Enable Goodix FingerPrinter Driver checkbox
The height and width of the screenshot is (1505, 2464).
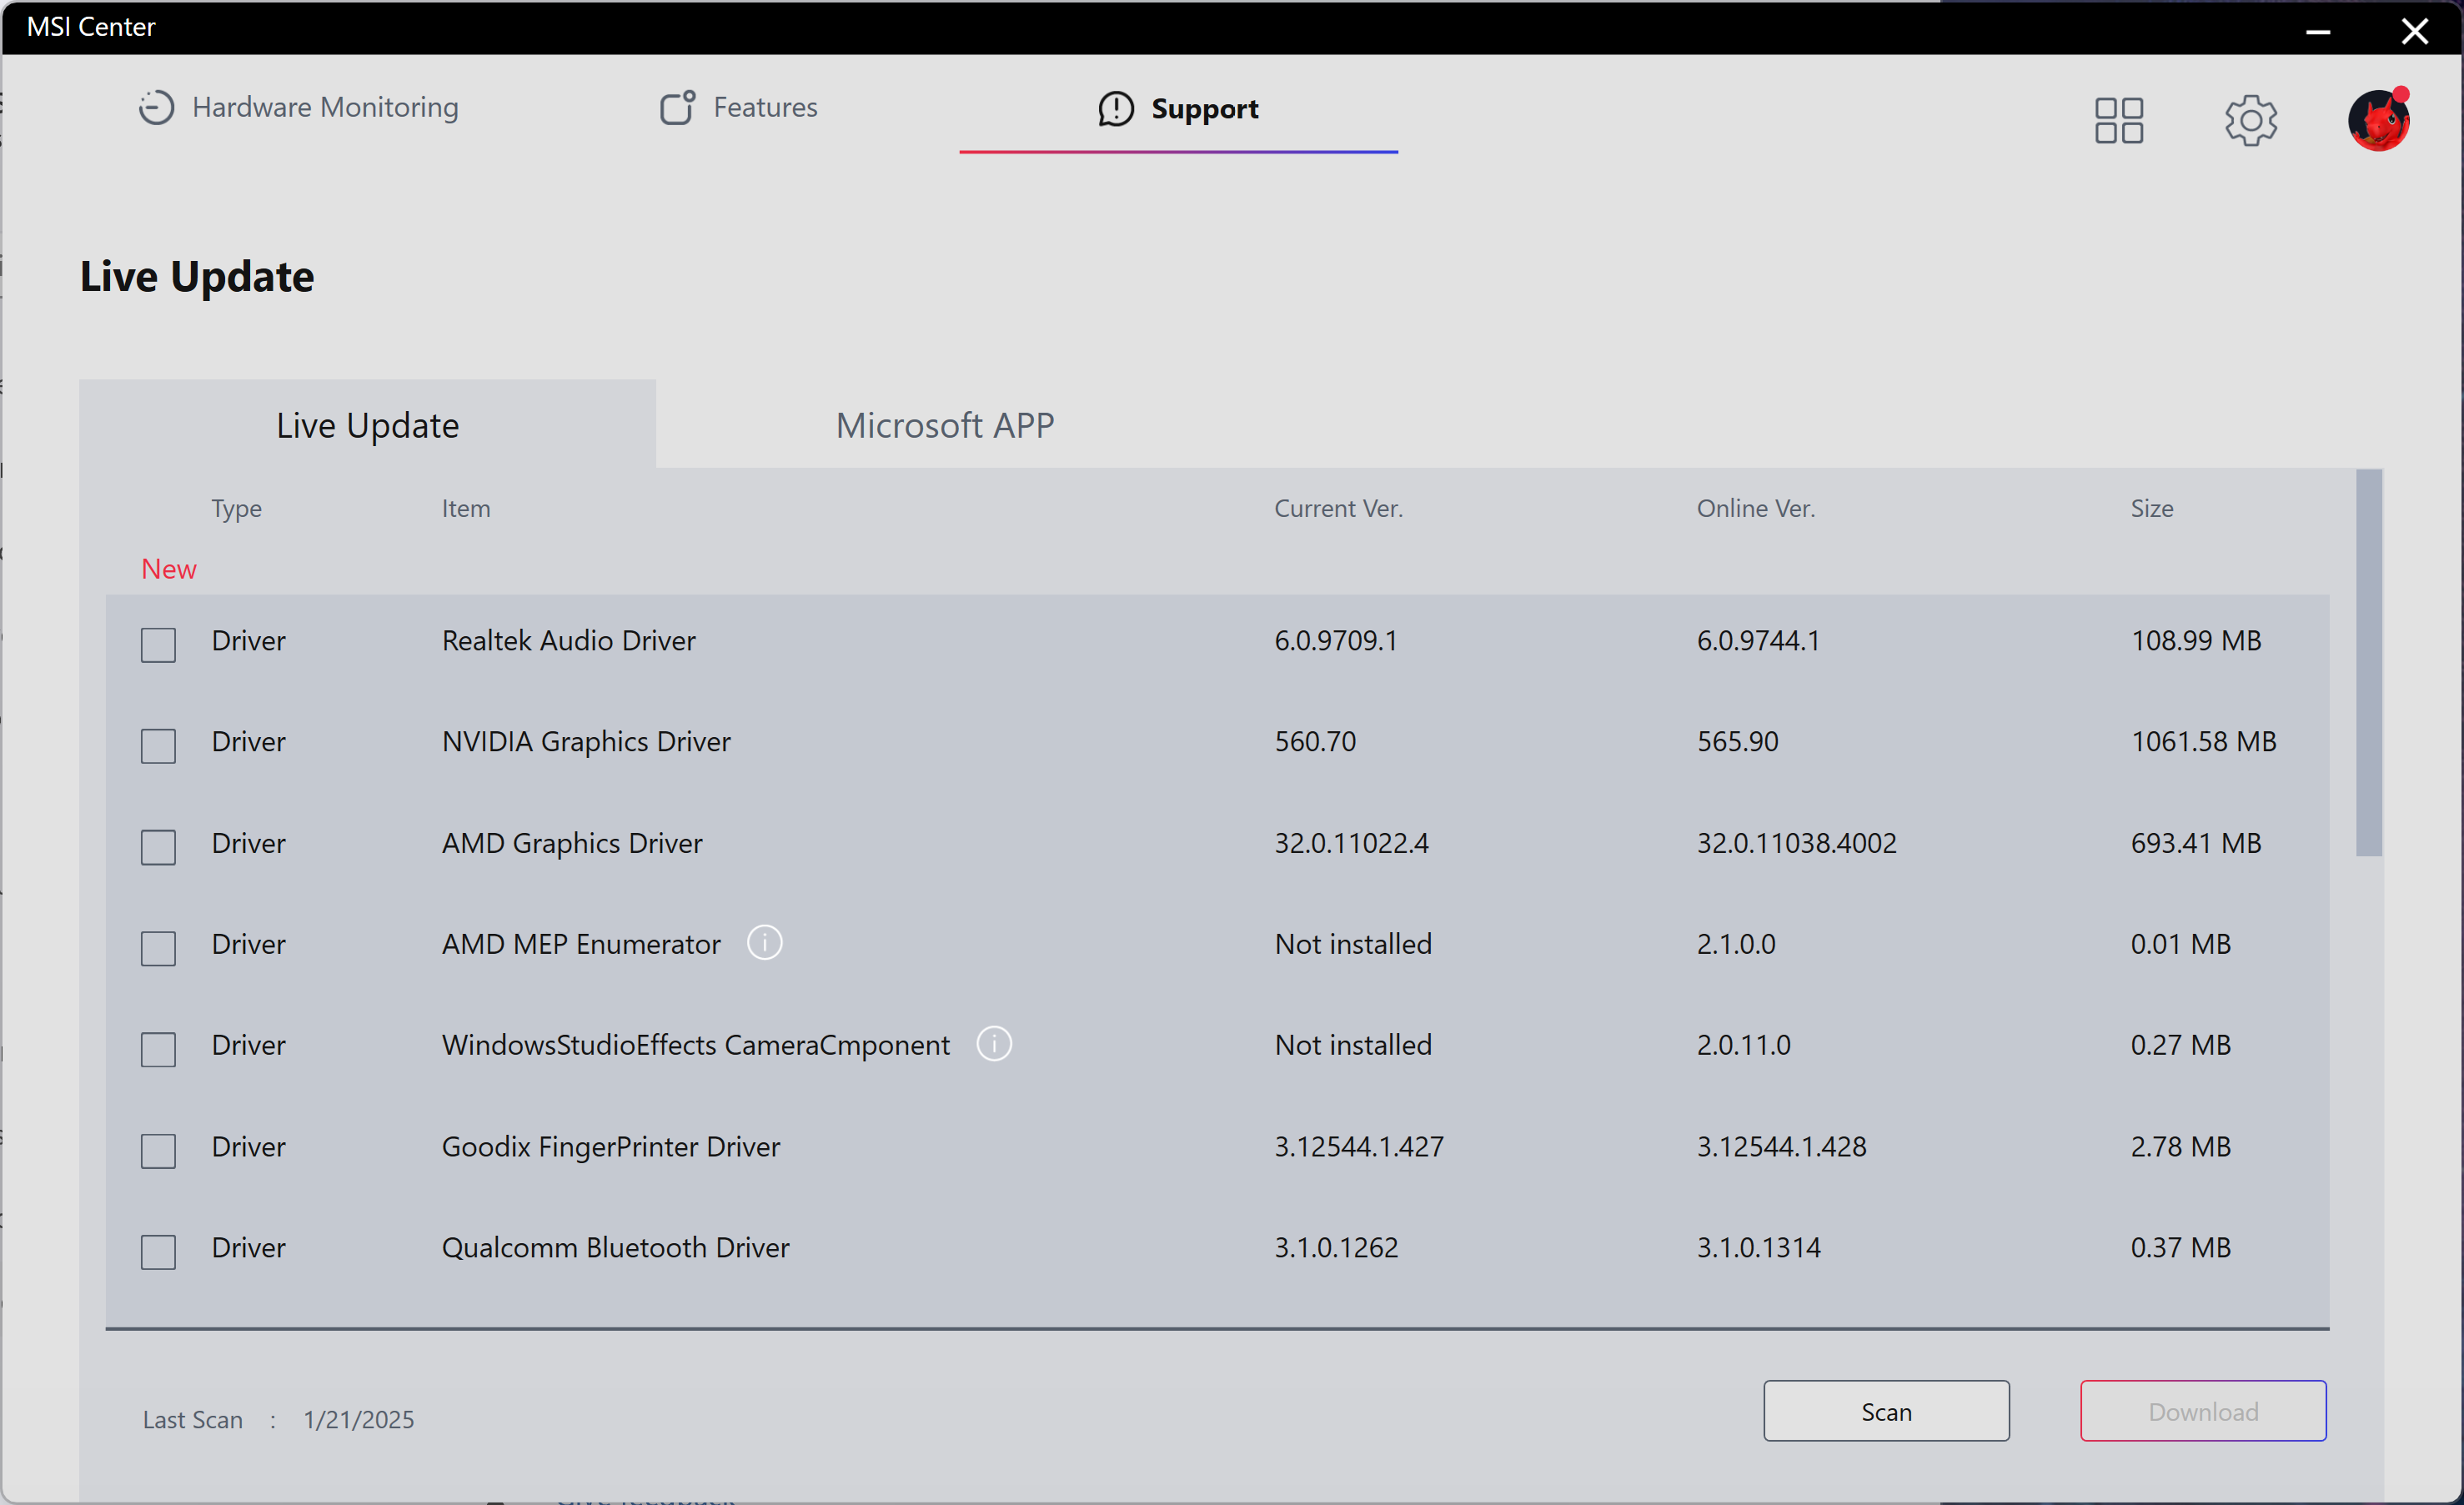[158, 1151]
